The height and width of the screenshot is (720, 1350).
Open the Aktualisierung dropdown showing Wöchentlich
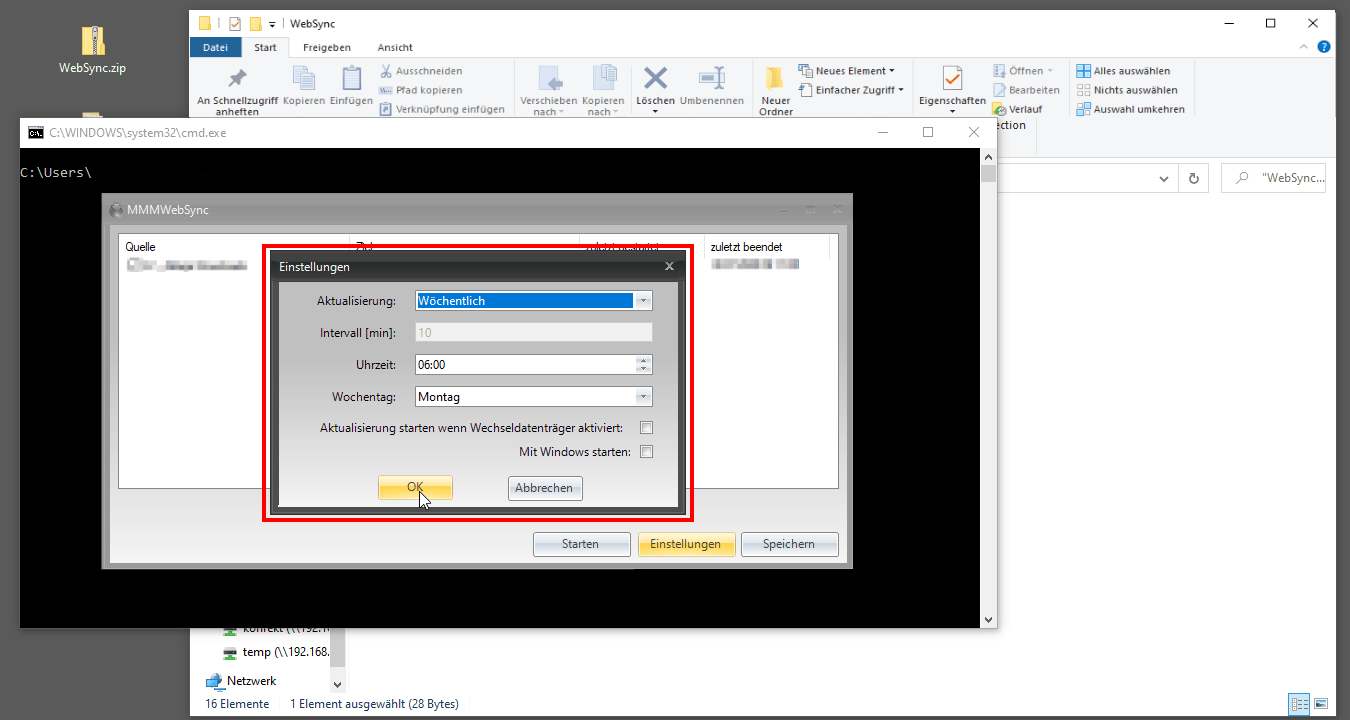[x=643, y=301]
